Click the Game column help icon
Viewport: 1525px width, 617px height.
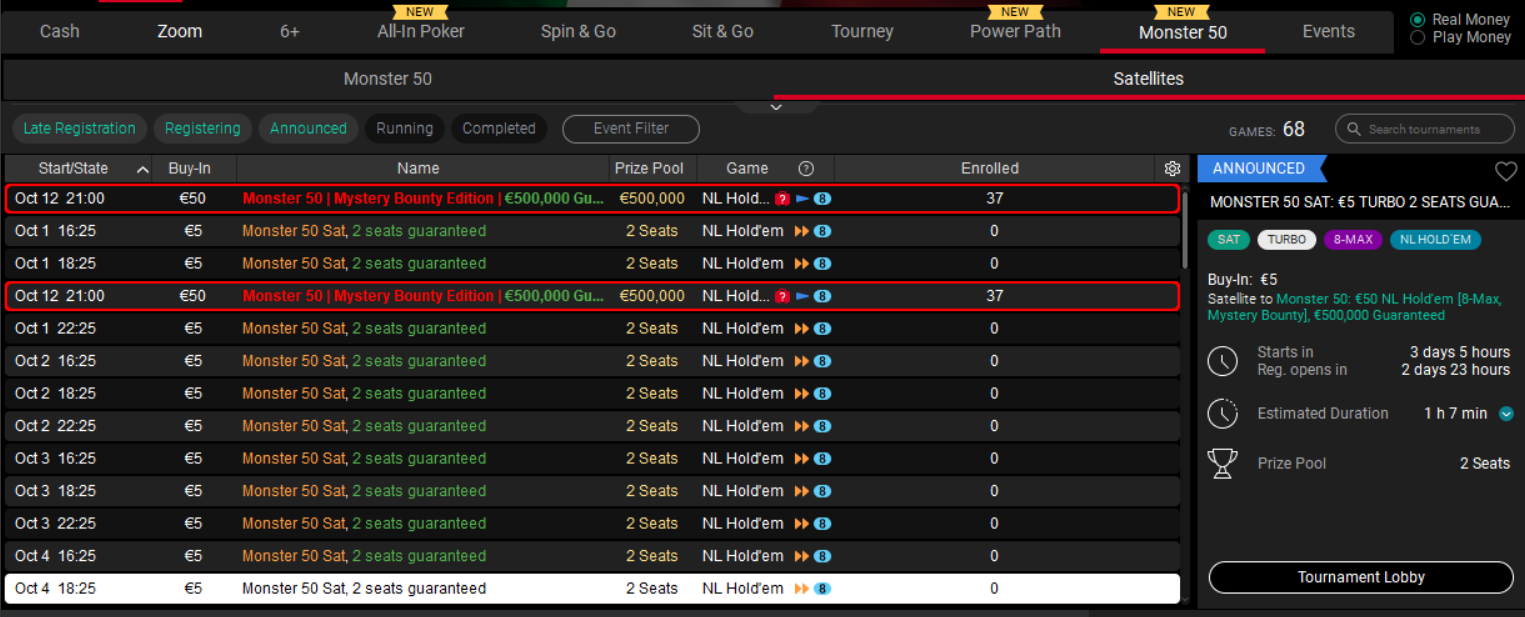pyautogui.click(x=806, y=169)
